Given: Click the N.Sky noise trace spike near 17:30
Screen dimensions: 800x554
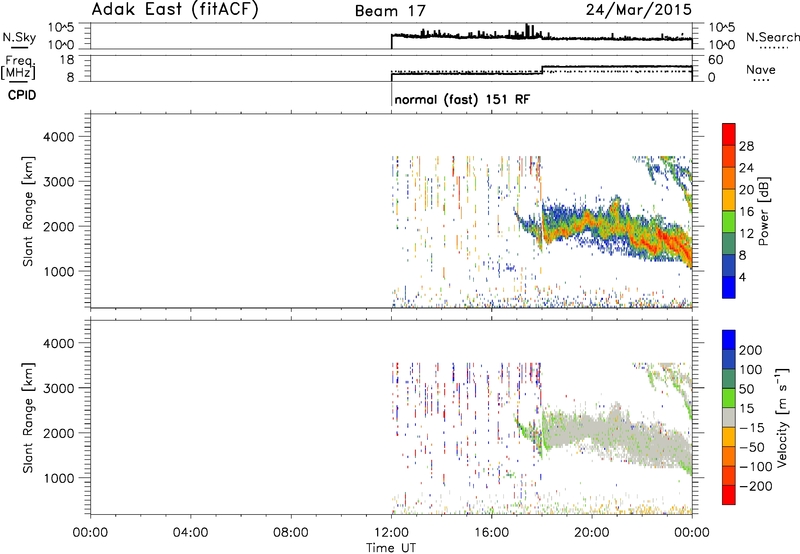Looking at the screenshot, I should point(528,30).
